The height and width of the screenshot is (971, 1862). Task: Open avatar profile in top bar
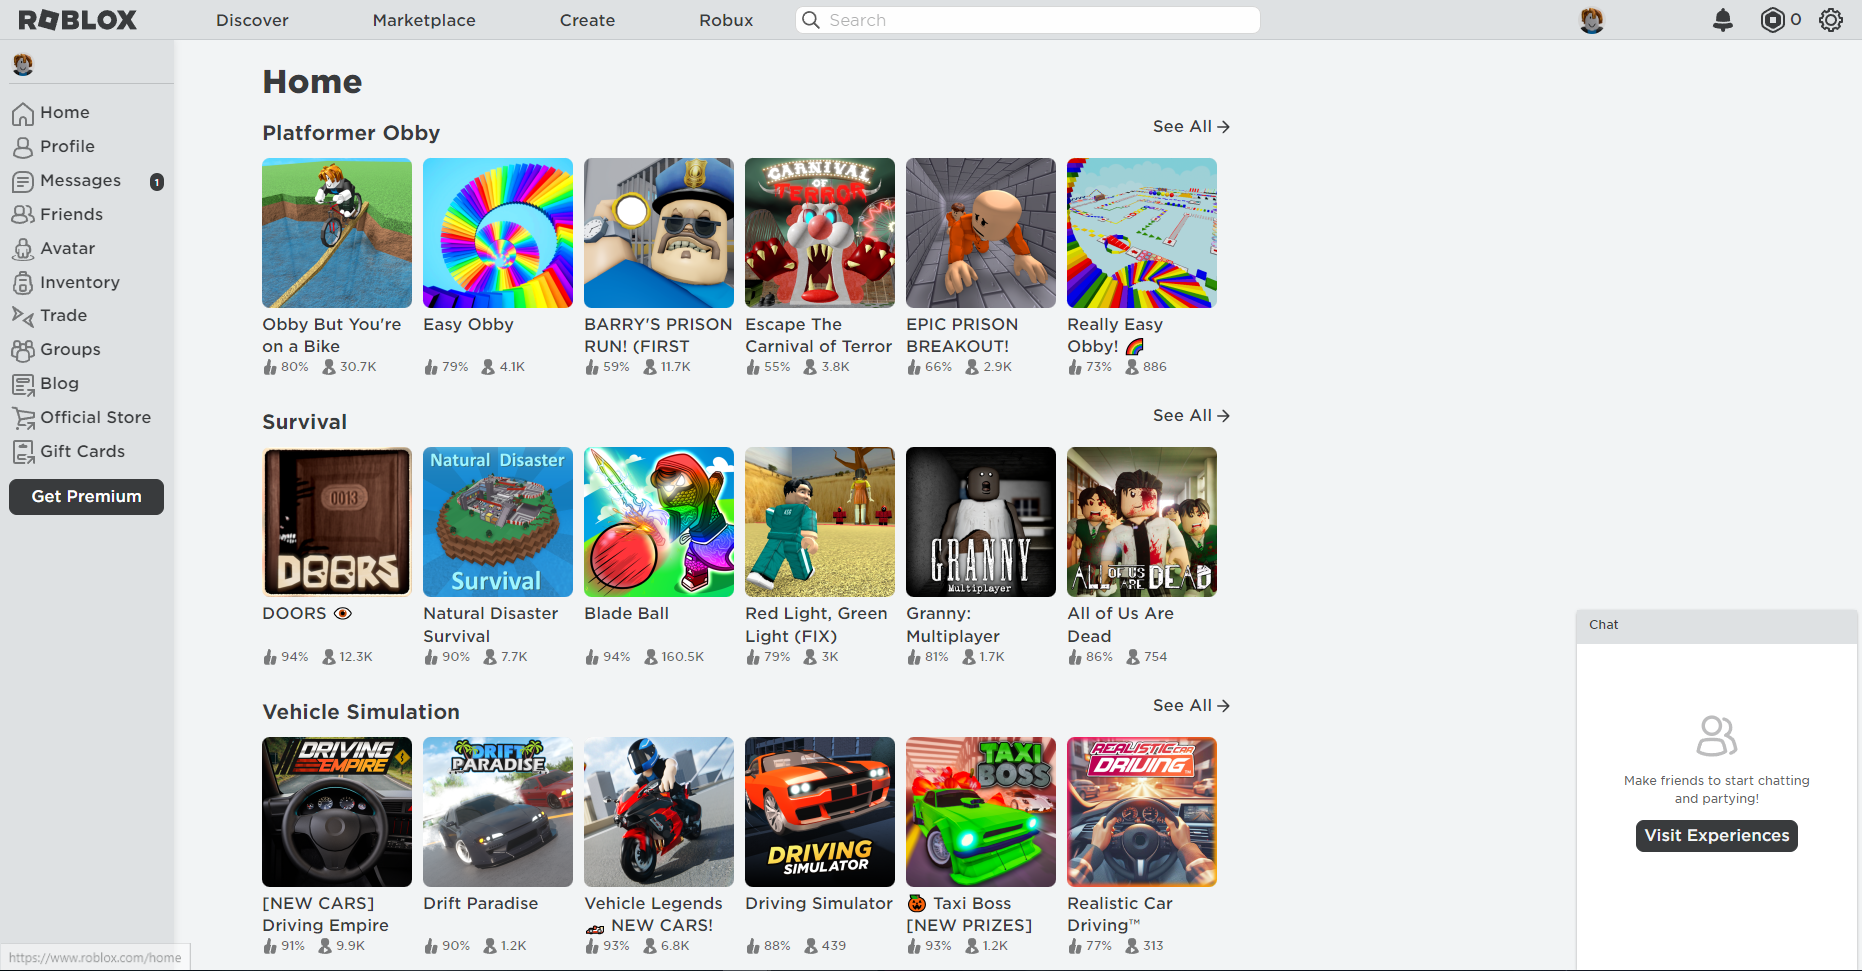[x=1591, y=20]
